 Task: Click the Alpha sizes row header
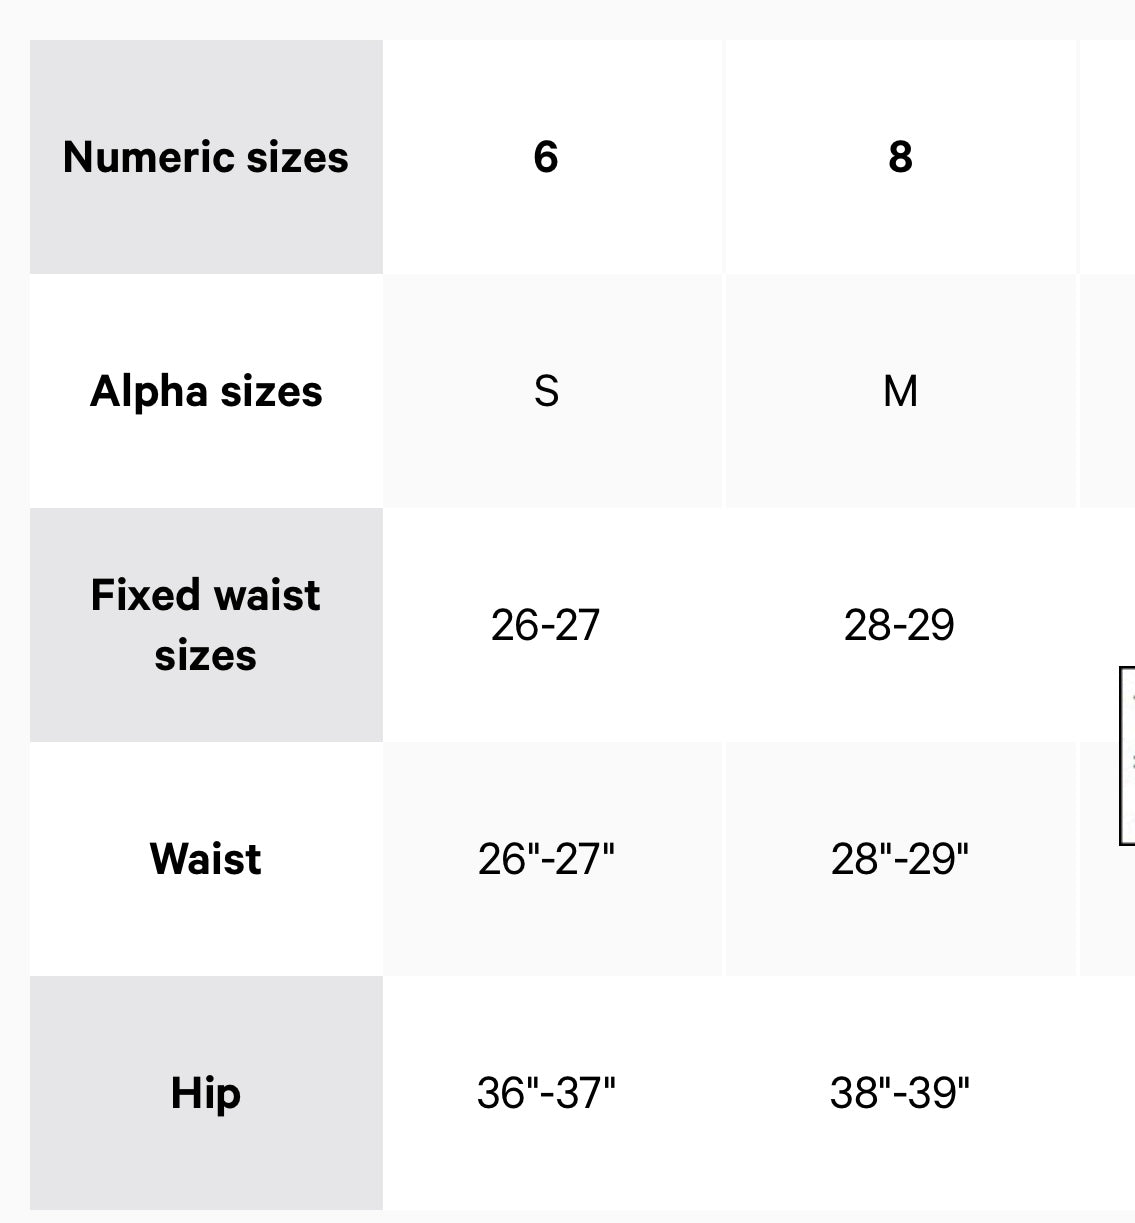(206, 391)
